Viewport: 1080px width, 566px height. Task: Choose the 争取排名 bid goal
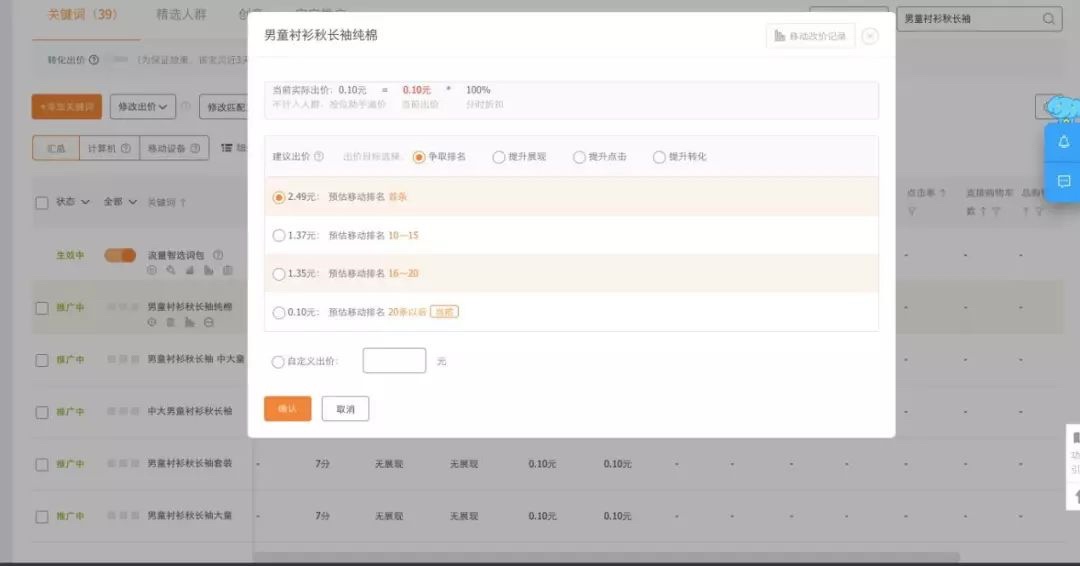pyautogui.click(x=419, y=157)
